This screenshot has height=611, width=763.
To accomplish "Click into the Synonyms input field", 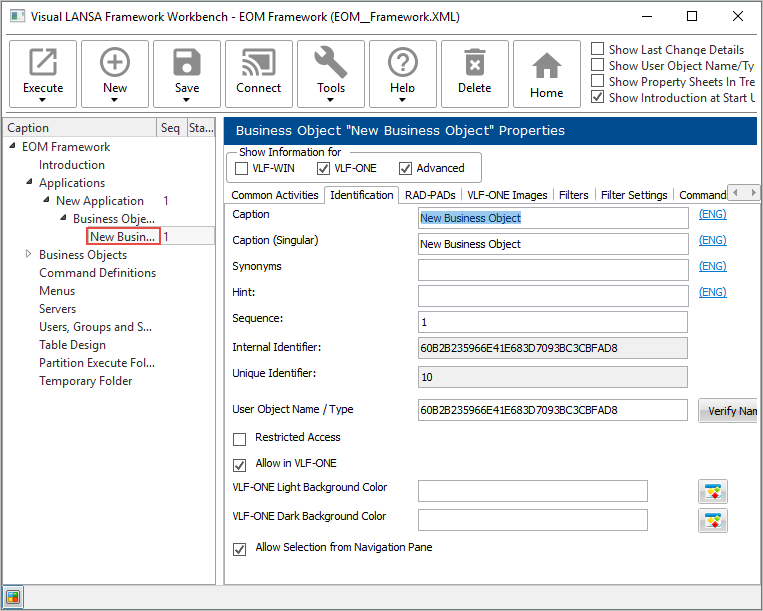I will (553, 270).
